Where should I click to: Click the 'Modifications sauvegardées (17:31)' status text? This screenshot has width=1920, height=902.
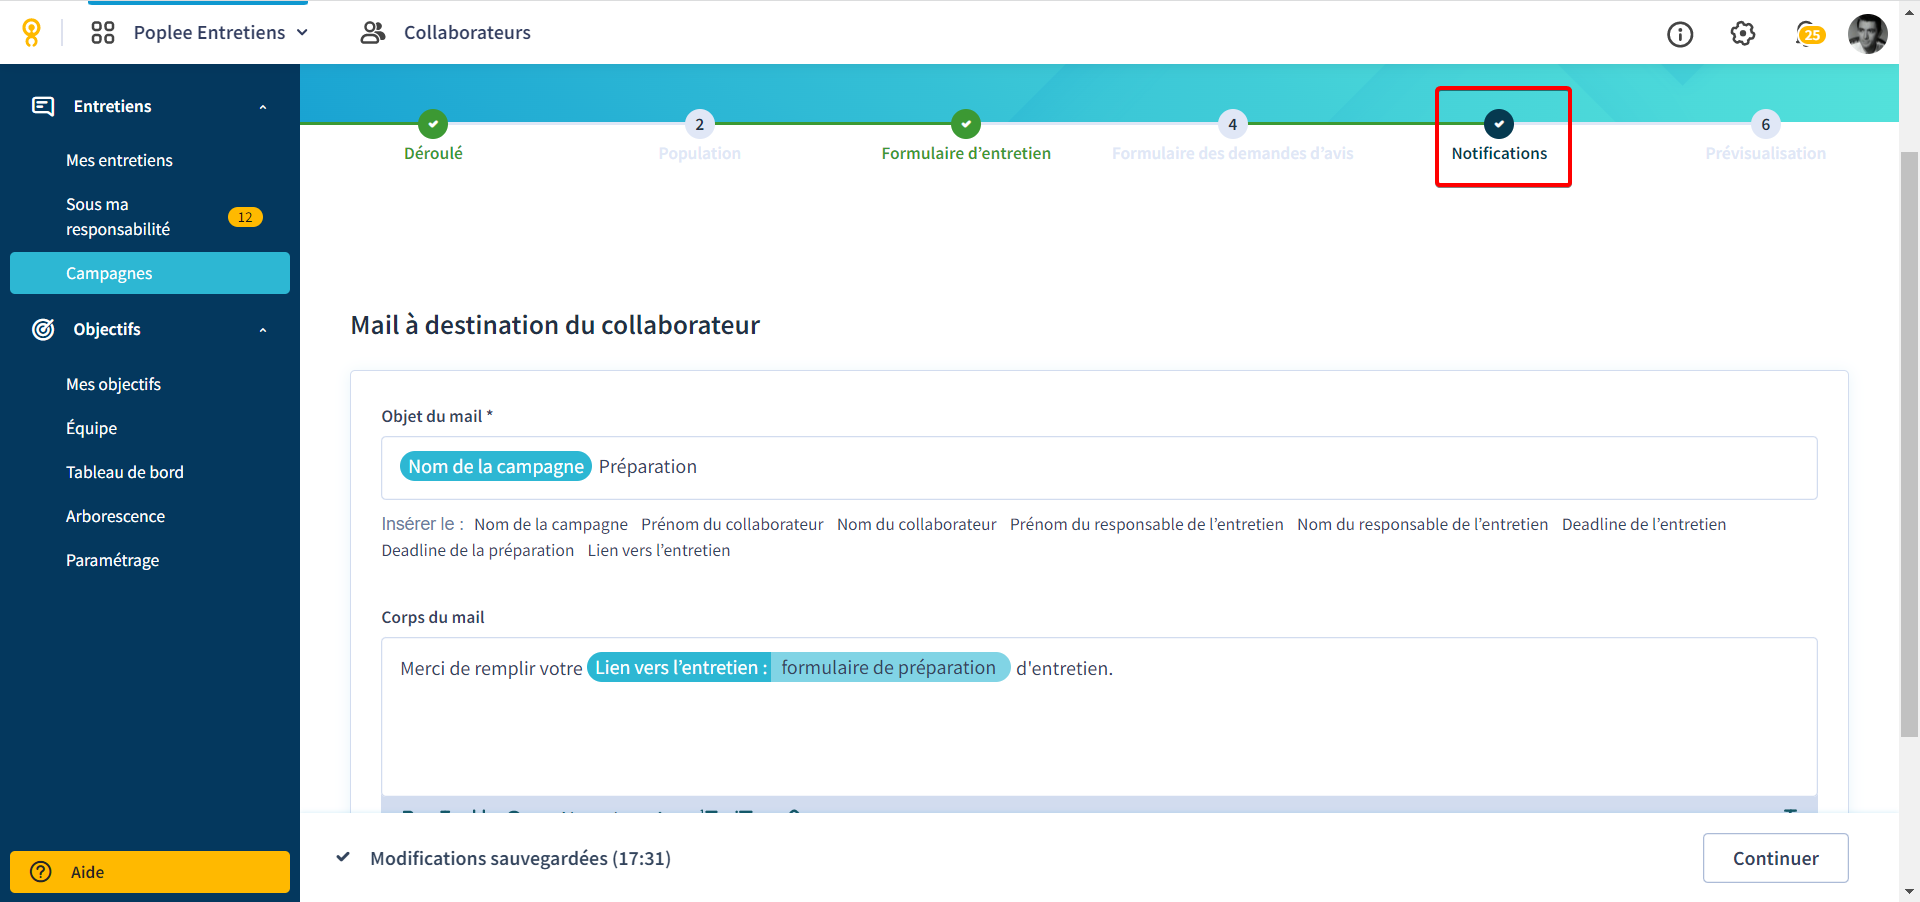tap(520, 858)
